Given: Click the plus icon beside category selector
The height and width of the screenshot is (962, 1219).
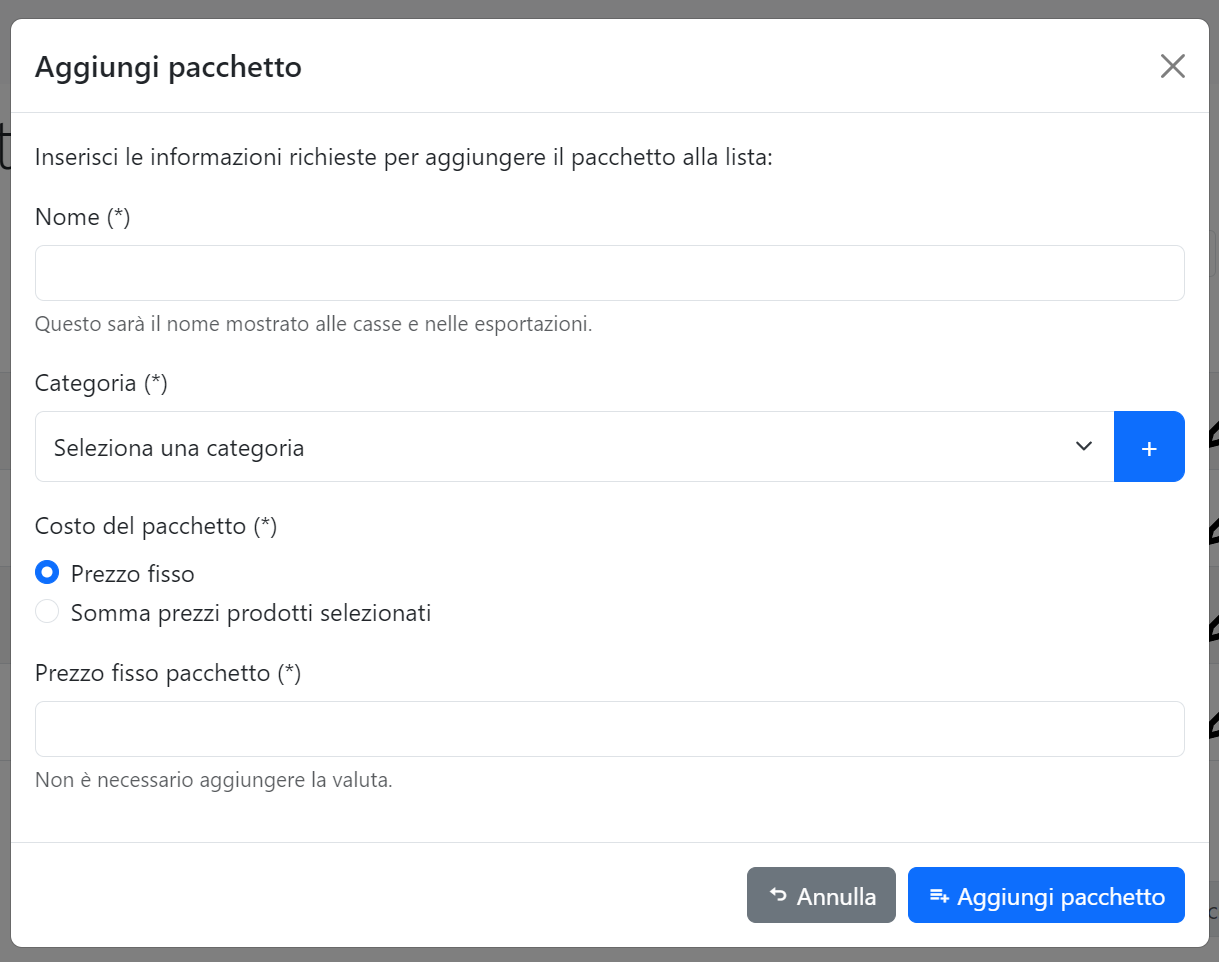Looking at the screenshot, I should 1149,447.
